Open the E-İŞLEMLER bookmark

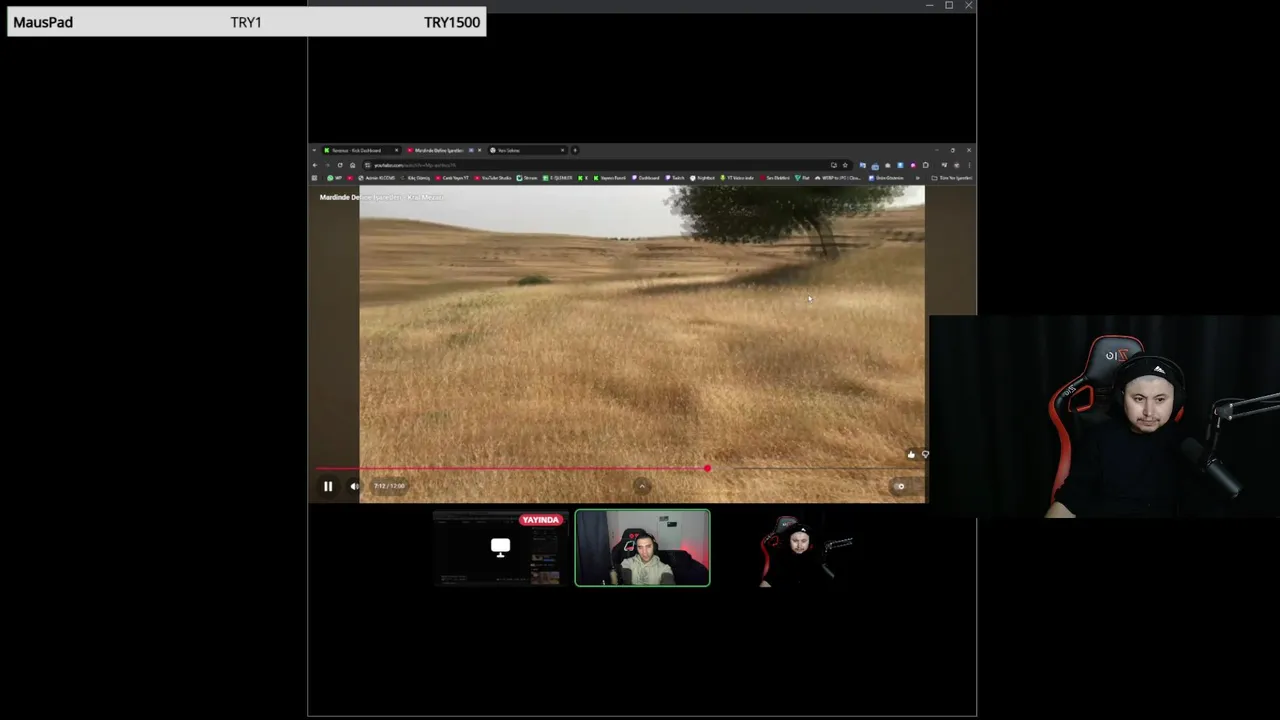click(558, 178)
